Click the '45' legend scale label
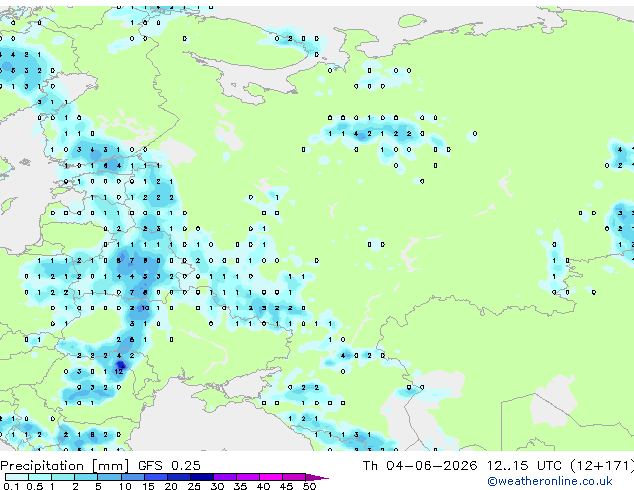634x490 pixels. pos(286,486)
